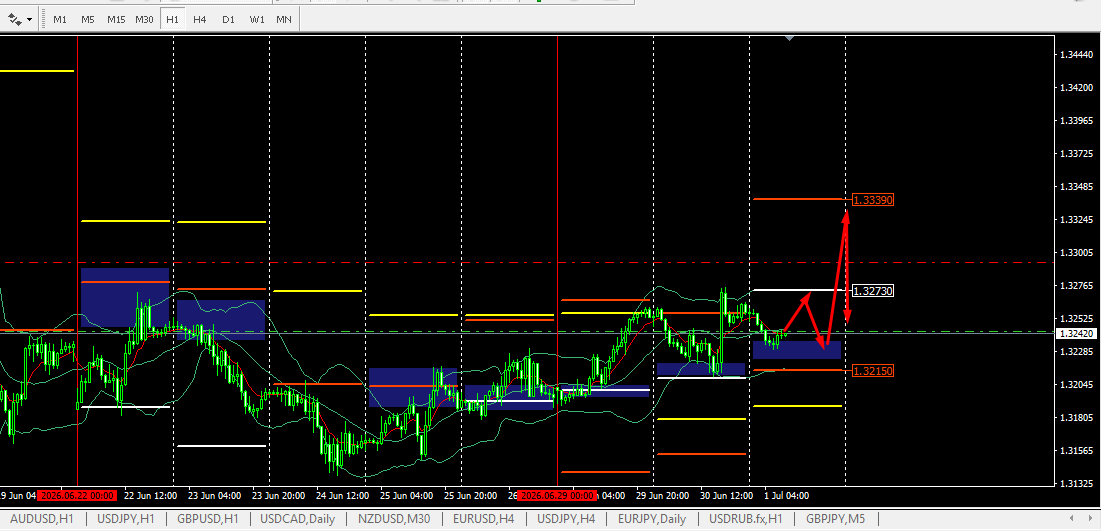Click 1.32525 on the price axis
This screenshot has height=531, width=1101.
click(1076, 319)
